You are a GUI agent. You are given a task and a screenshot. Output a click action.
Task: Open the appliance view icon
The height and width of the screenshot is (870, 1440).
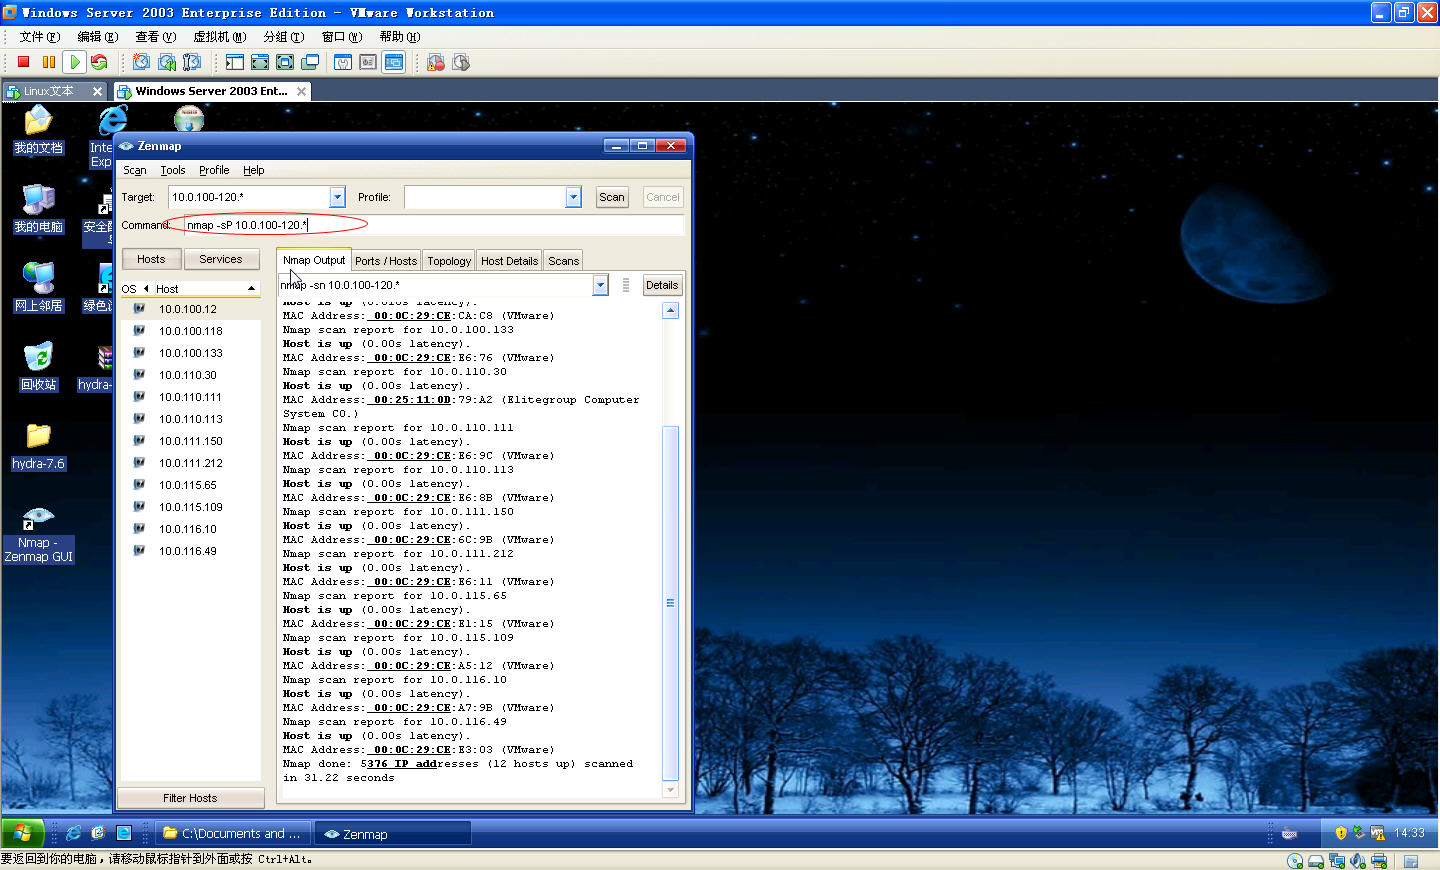point(368,62)
